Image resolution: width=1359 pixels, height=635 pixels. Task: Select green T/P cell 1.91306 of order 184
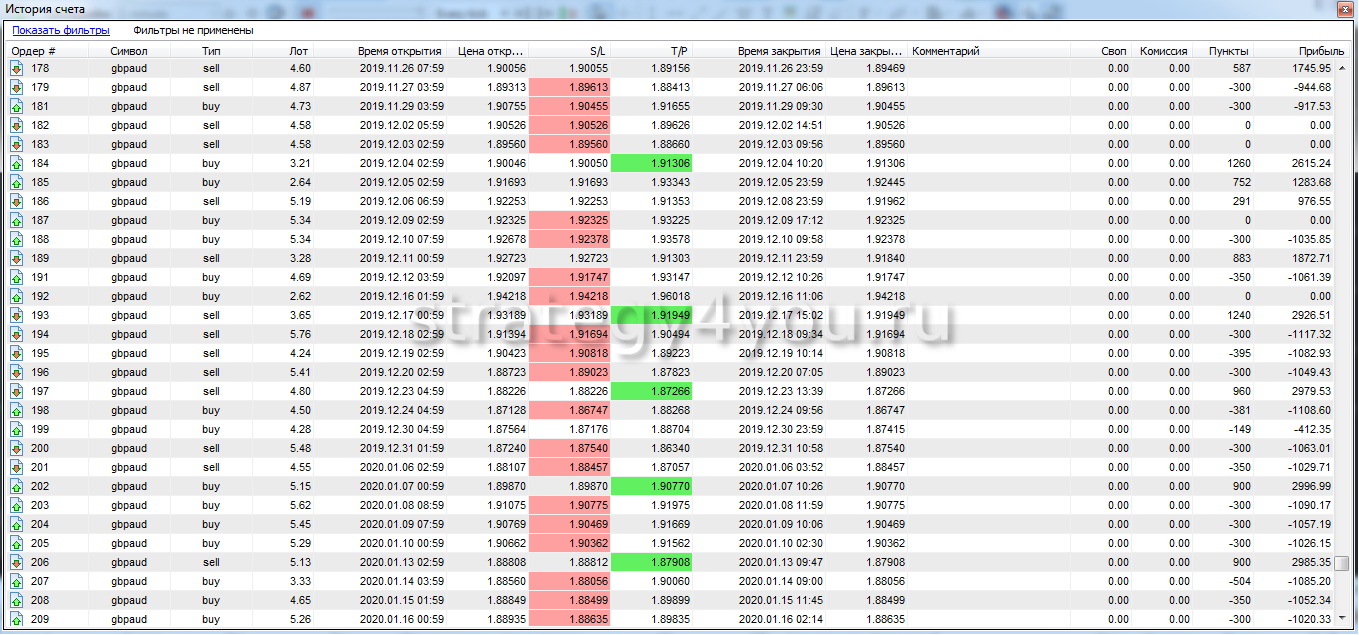click(650, 163)
